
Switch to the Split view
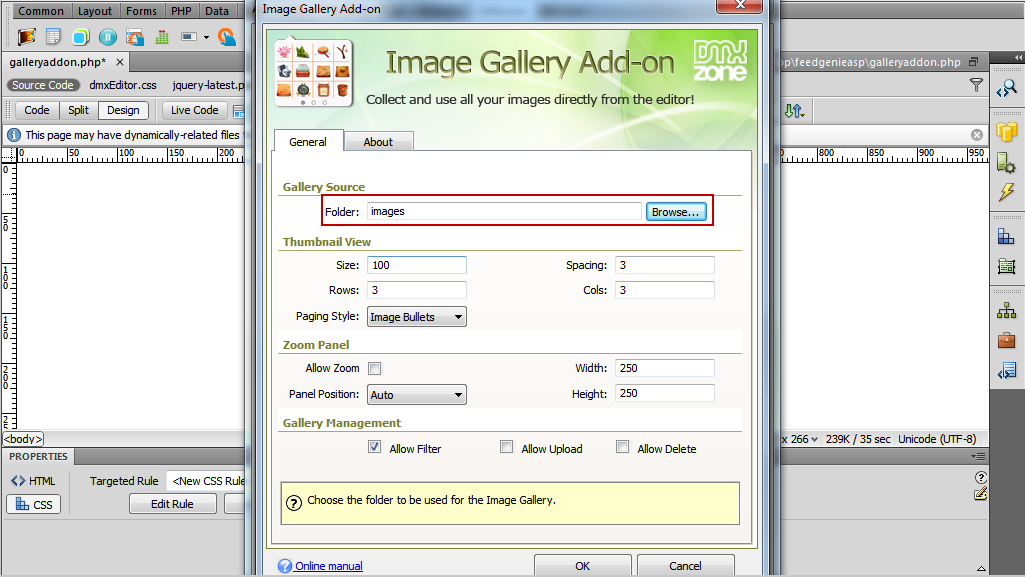(x=78, y=110)
